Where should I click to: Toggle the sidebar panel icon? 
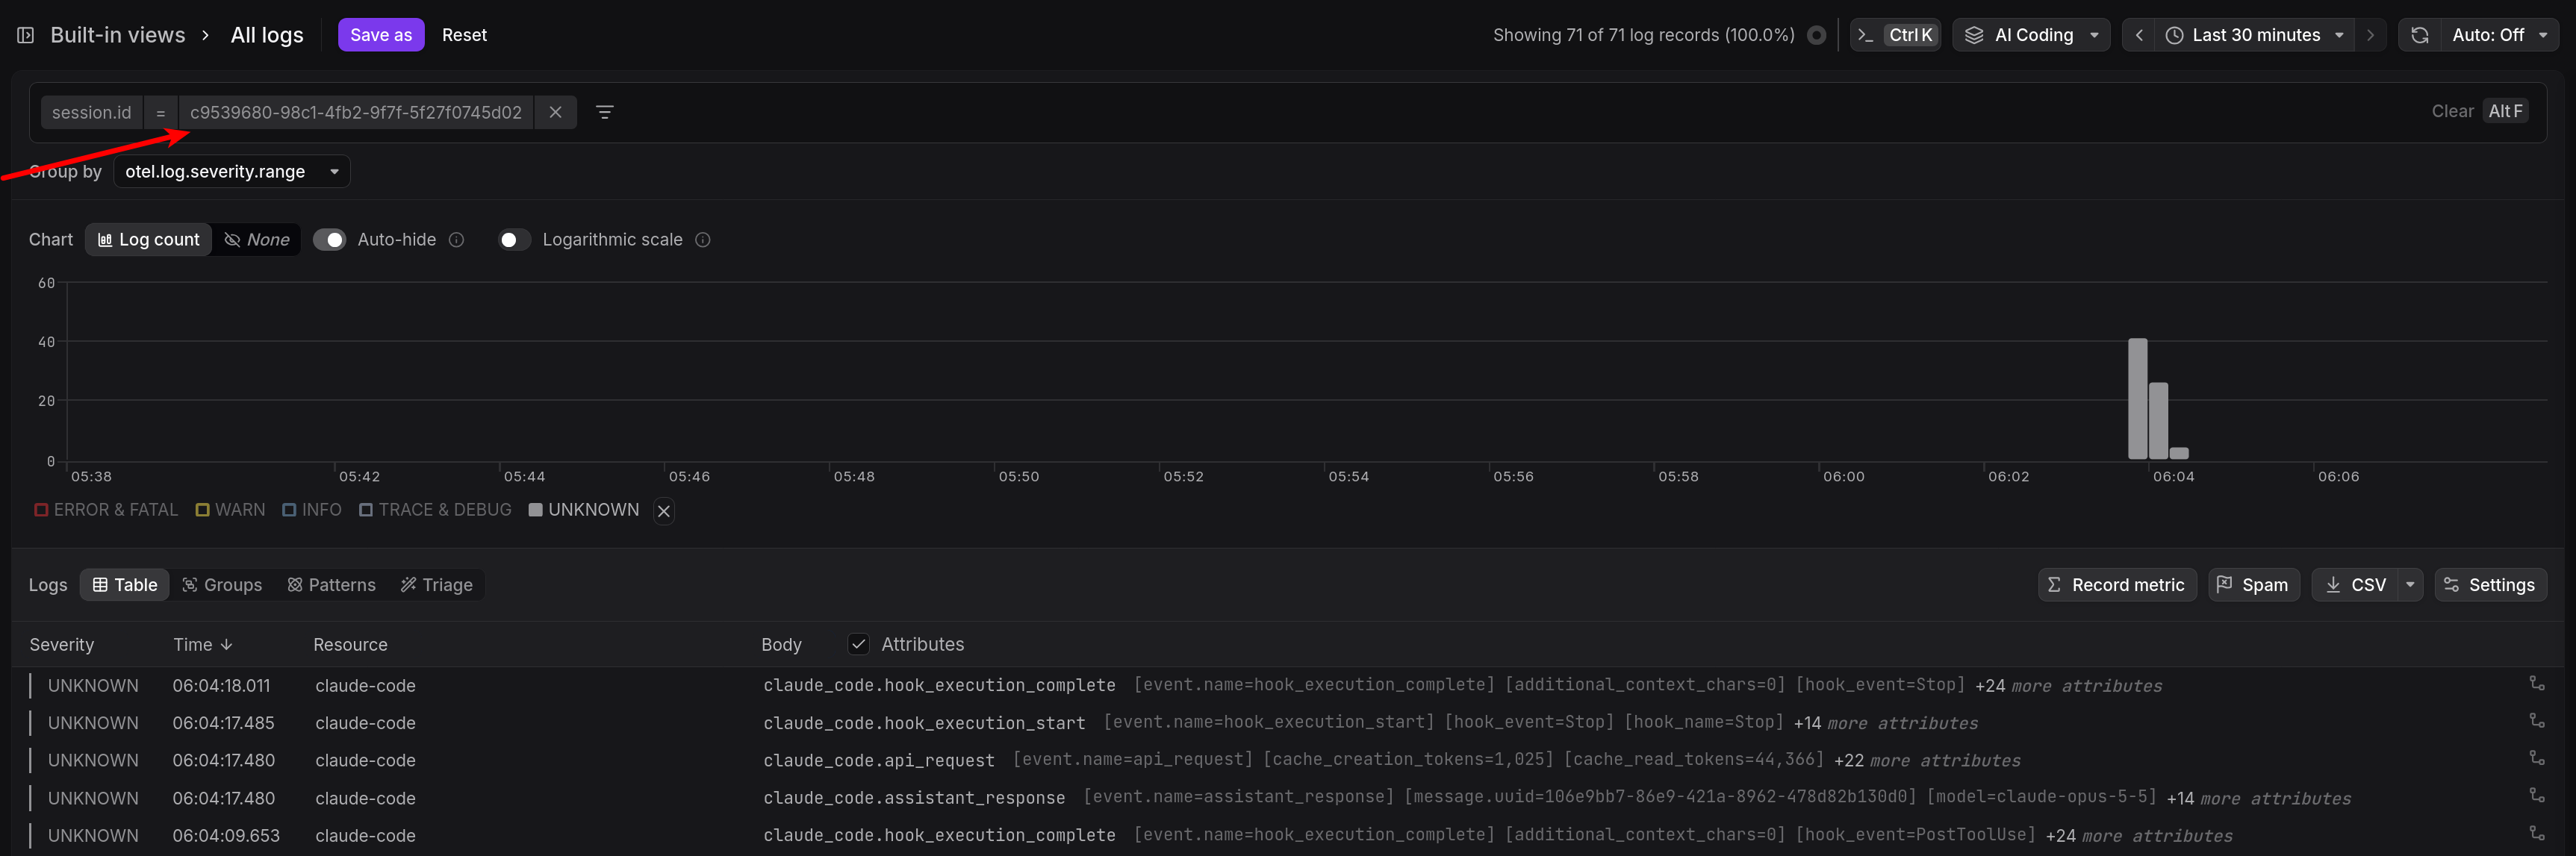[26, 35]
